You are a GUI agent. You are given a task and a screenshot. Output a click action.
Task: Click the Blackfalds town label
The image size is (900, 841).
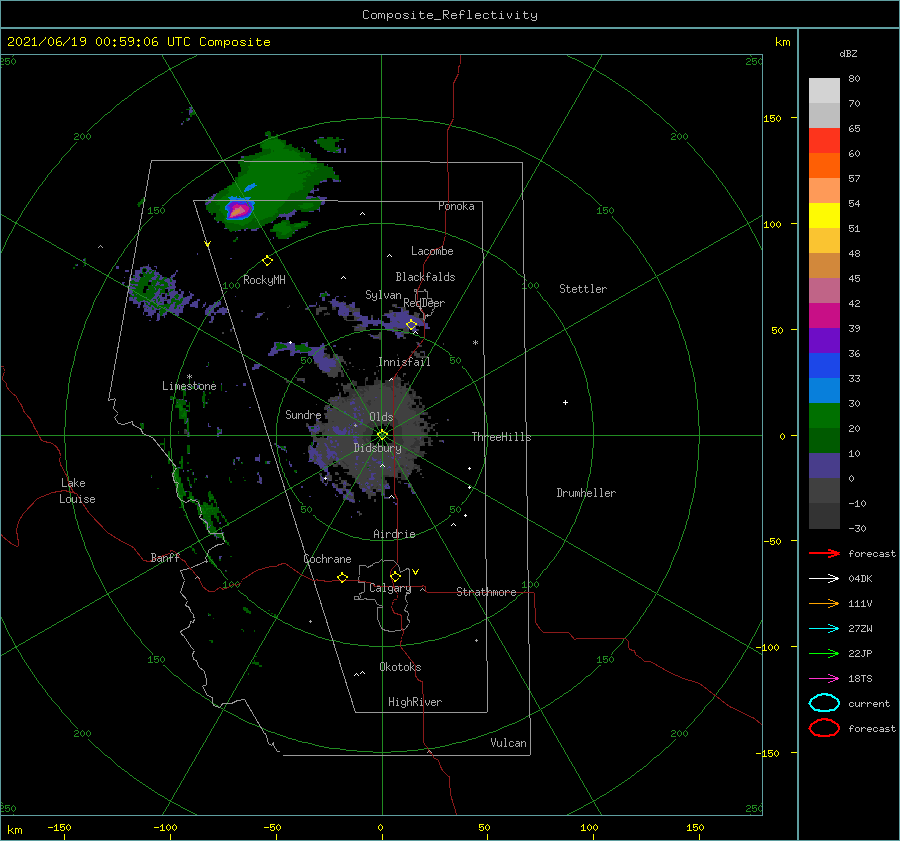425,277
